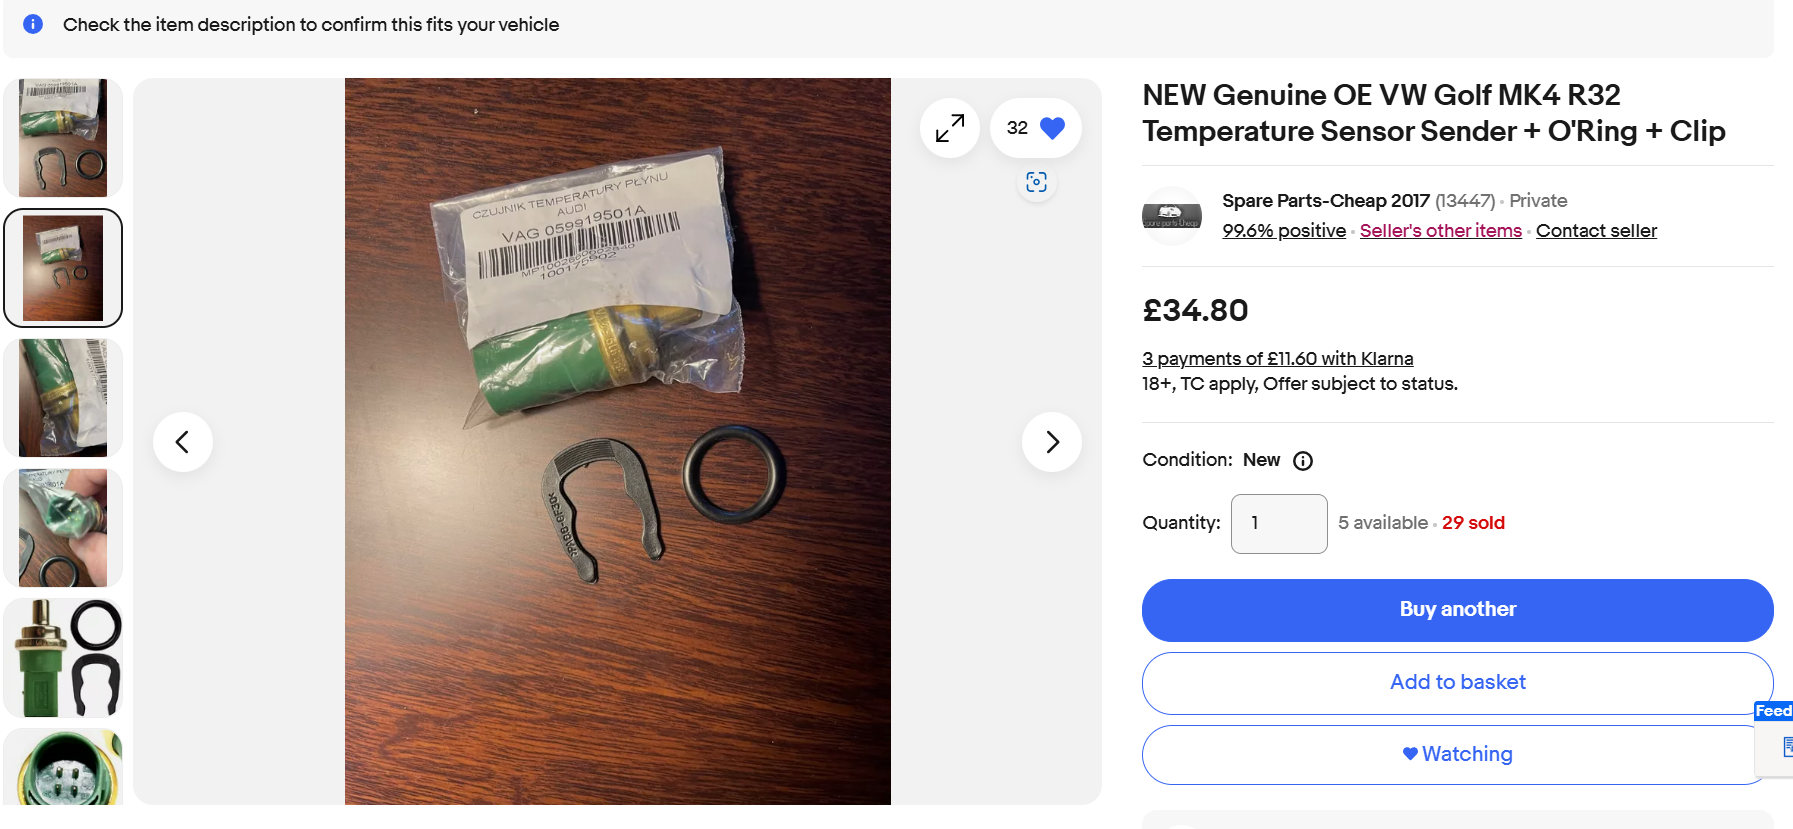Expand the product image to fullscreen
Viewport: 1793px width, 829px height.
tap(949, 128)
